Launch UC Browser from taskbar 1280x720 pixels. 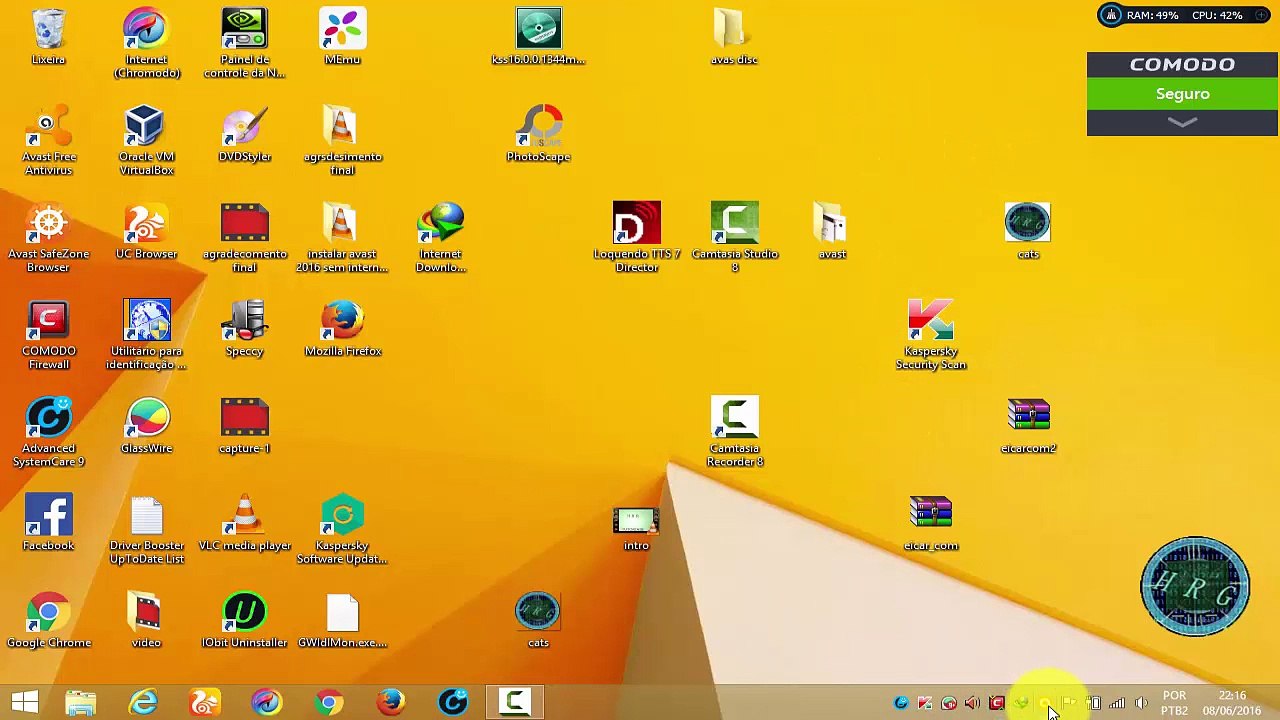coord(205,703)
